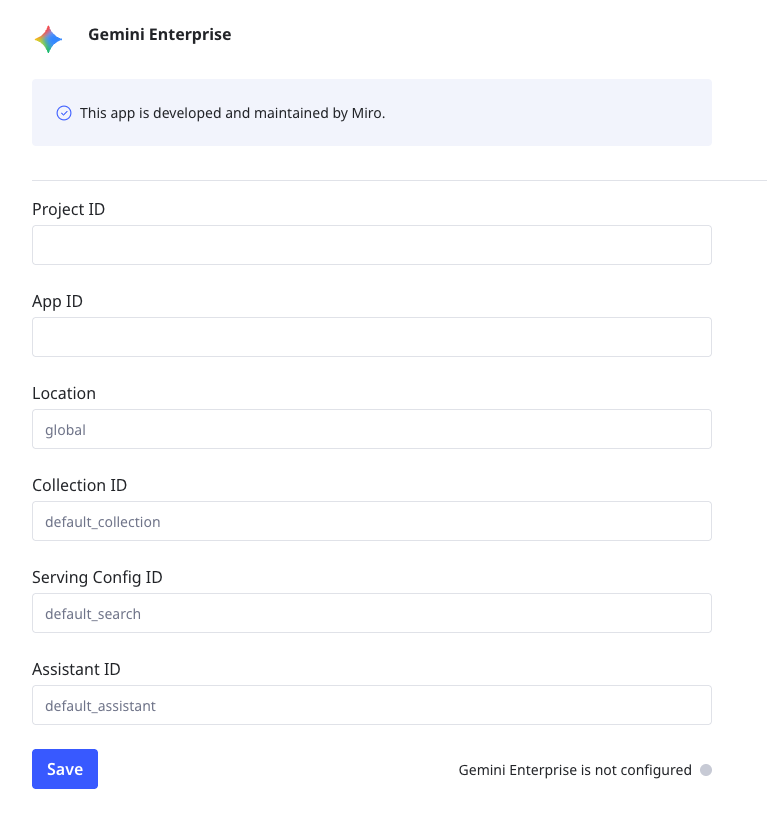This screenshot has width=767, height=831.
Task: Click the gray status indicator dot
Action: pos(706,770)
